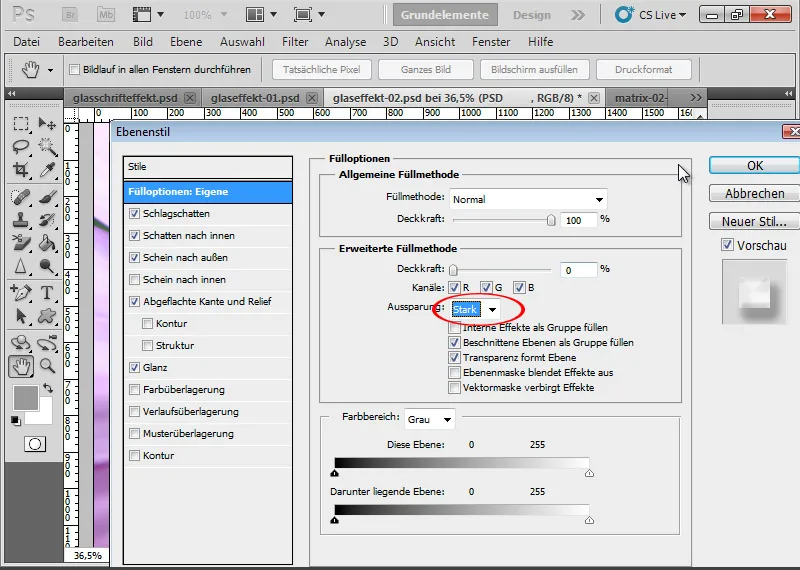Select the Custom Shape tool
Screen dimensions: 800x570
[47, 316]
